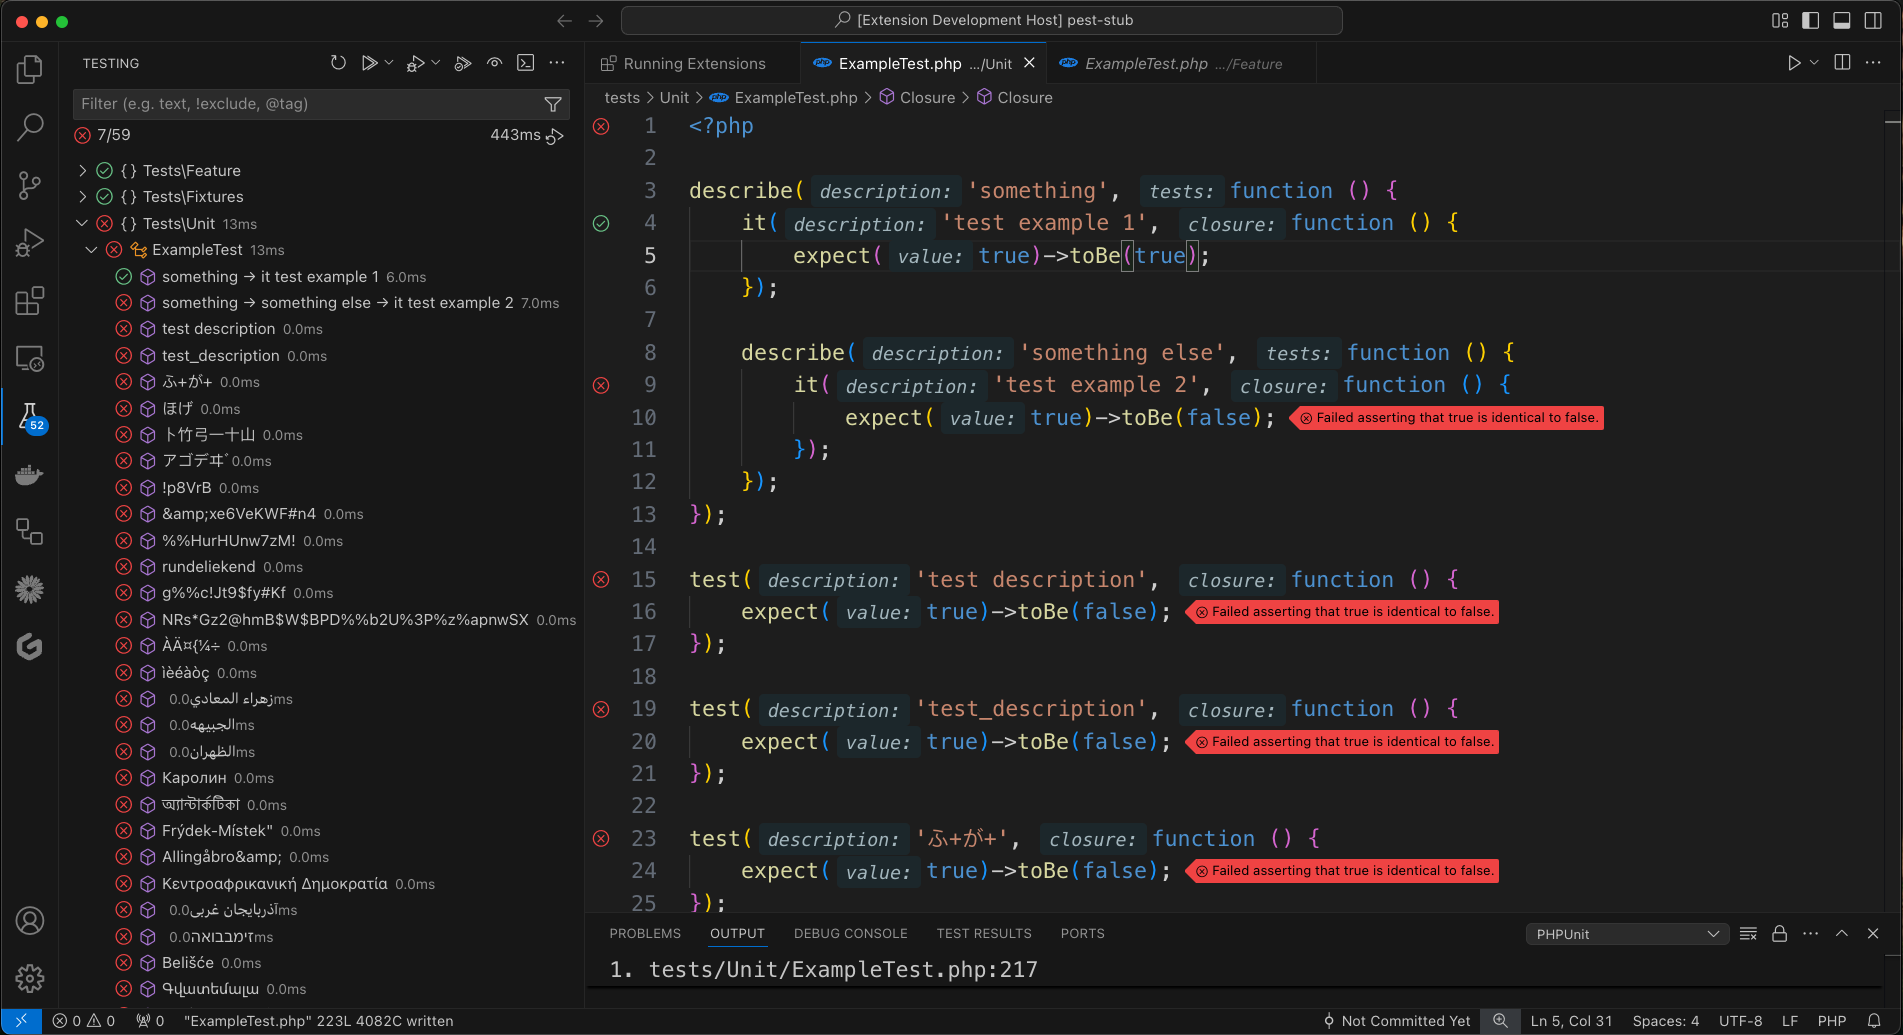Click failed test gutter icon on line 19
Screen dimensions: 1903x1035
(x=601, y=709)
